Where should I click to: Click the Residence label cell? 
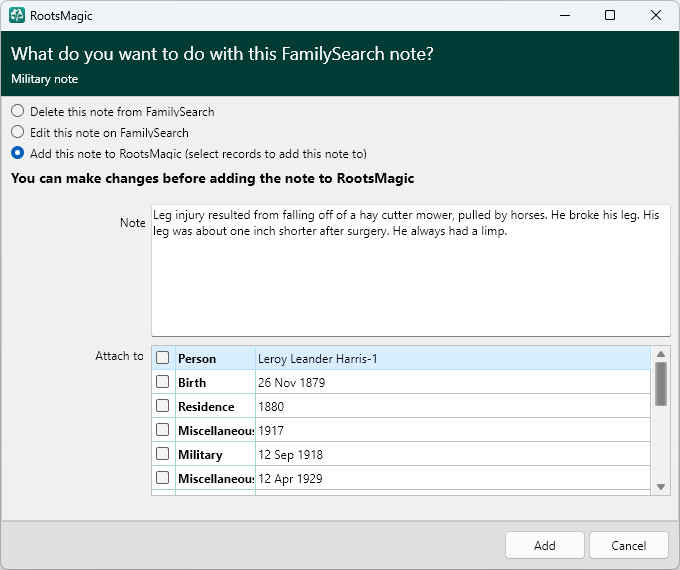[x=216, y=406]
